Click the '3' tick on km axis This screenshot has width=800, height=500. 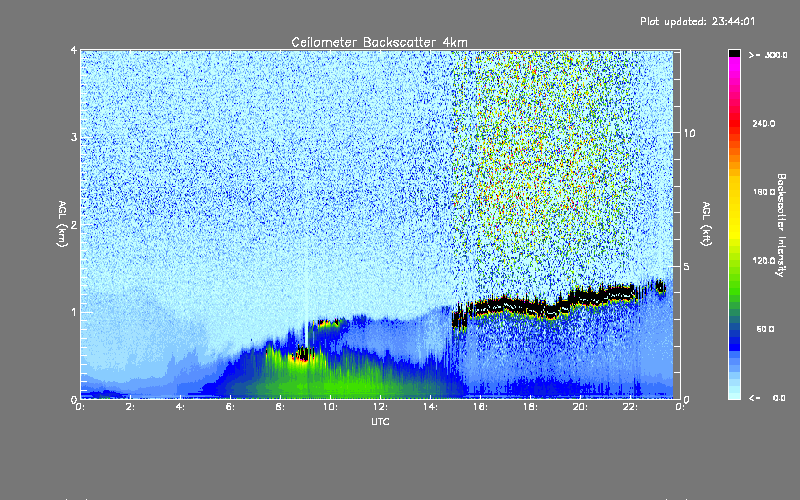[x=74, y=138]
